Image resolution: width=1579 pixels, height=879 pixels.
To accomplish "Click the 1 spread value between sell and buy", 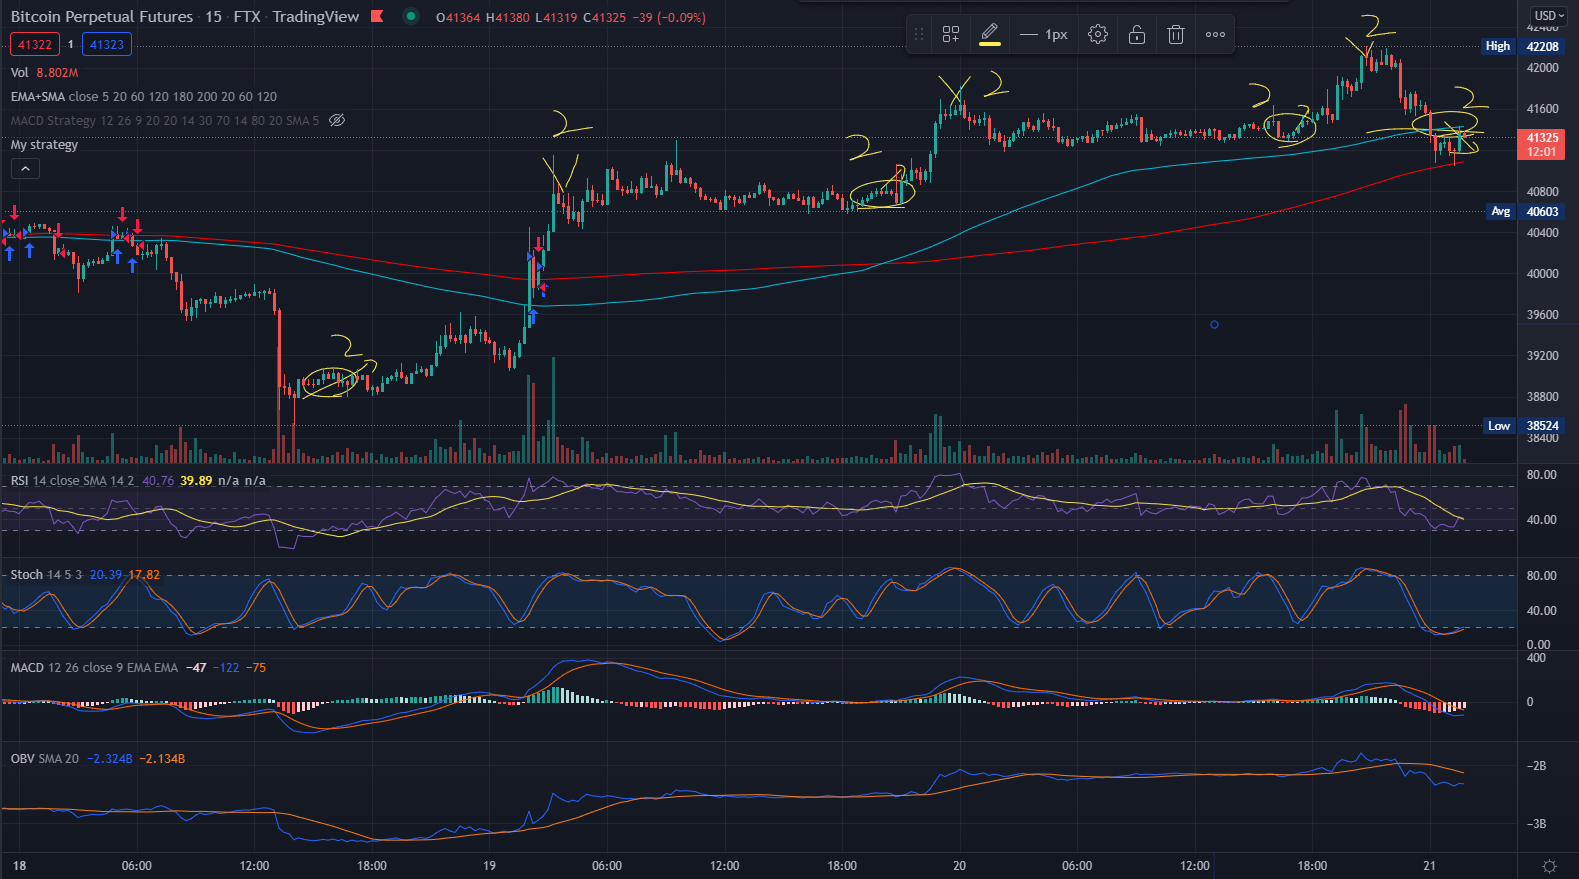I will click(71, 45).
